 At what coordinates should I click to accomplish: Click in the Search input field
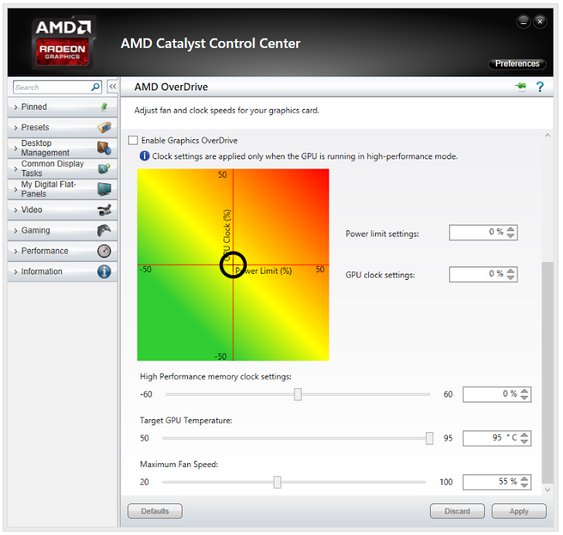tap(52, 87)
